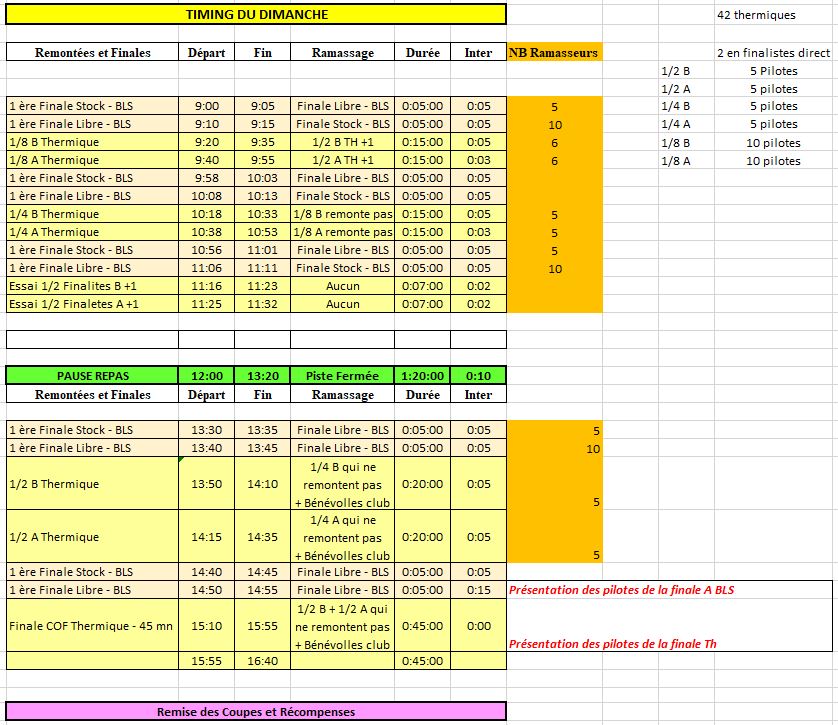Screen dimensions: 838x725
Task: Select the '13:45' end time cell
Action: [262, 448]
